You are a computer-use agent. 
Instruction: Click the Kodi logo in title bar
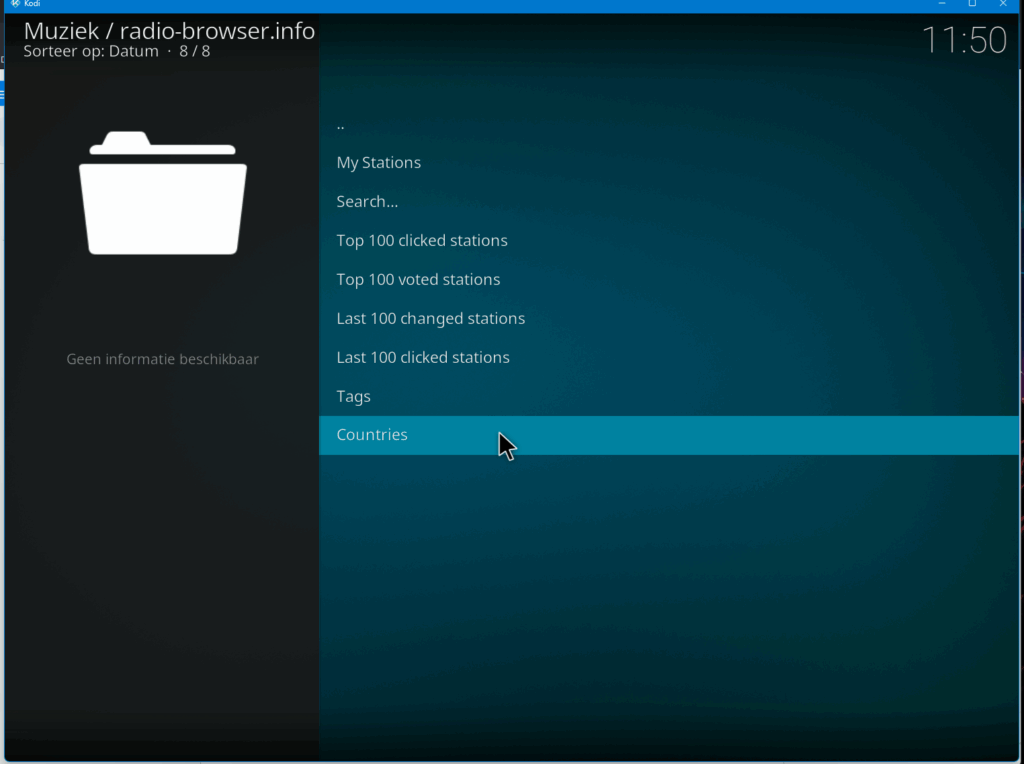click(15, 4)
